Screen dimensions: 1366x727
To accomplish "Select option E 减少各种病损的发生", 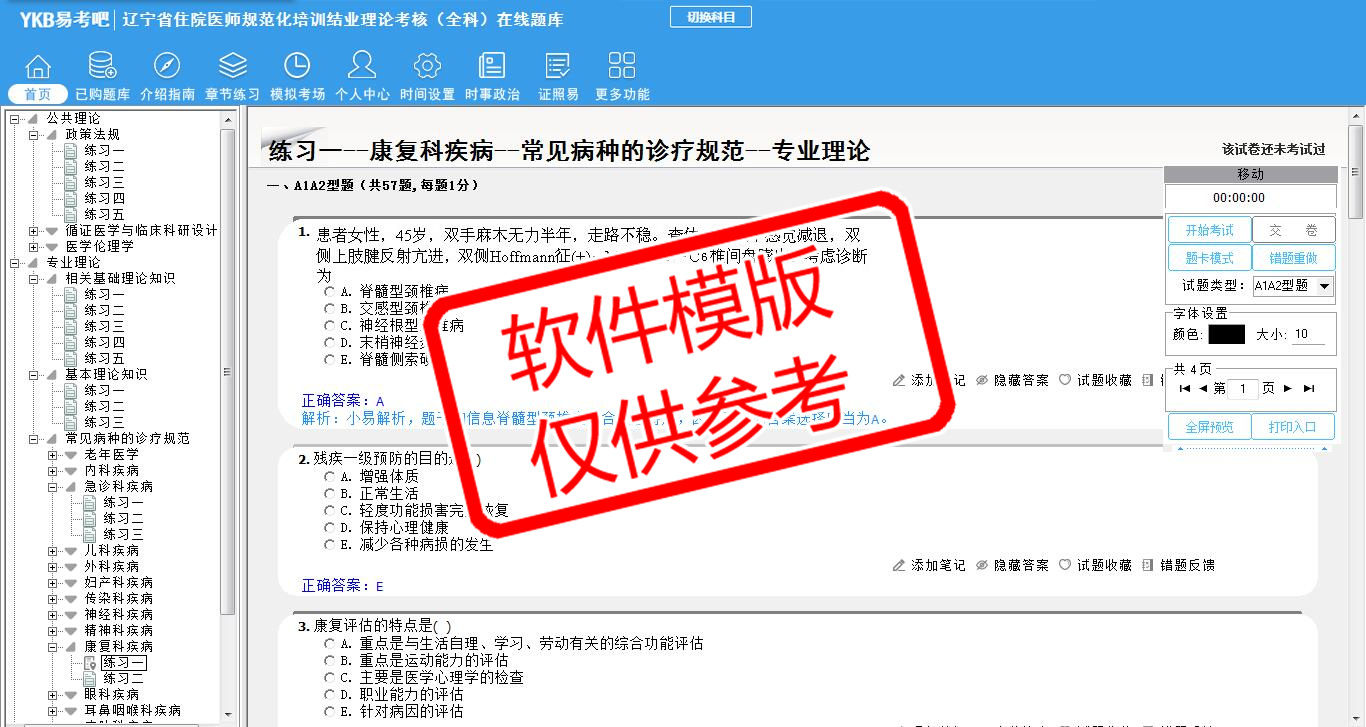I will pyautogui.click(x=330, y=545).
